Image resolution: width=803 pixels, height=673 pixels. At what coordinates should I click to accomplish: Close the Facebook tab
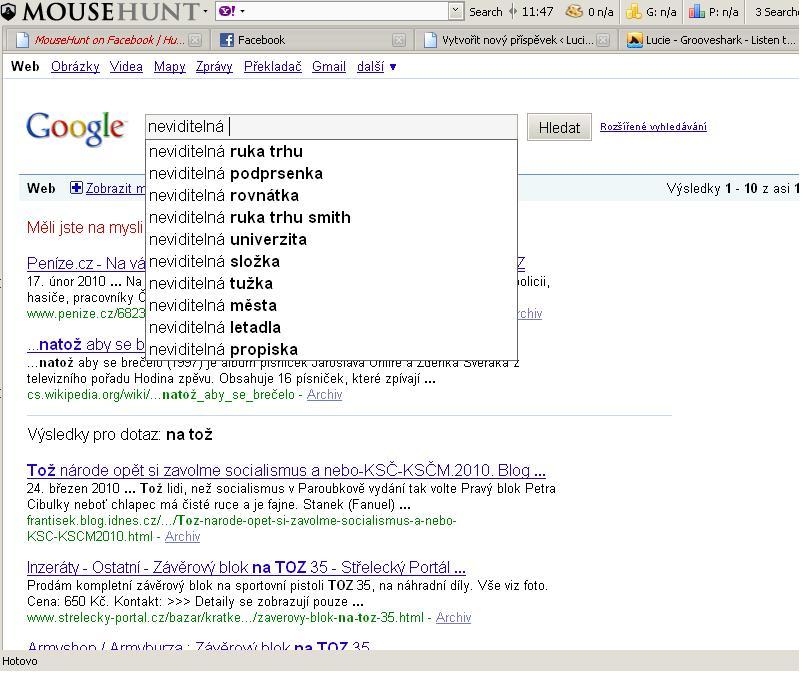[399, 40]
